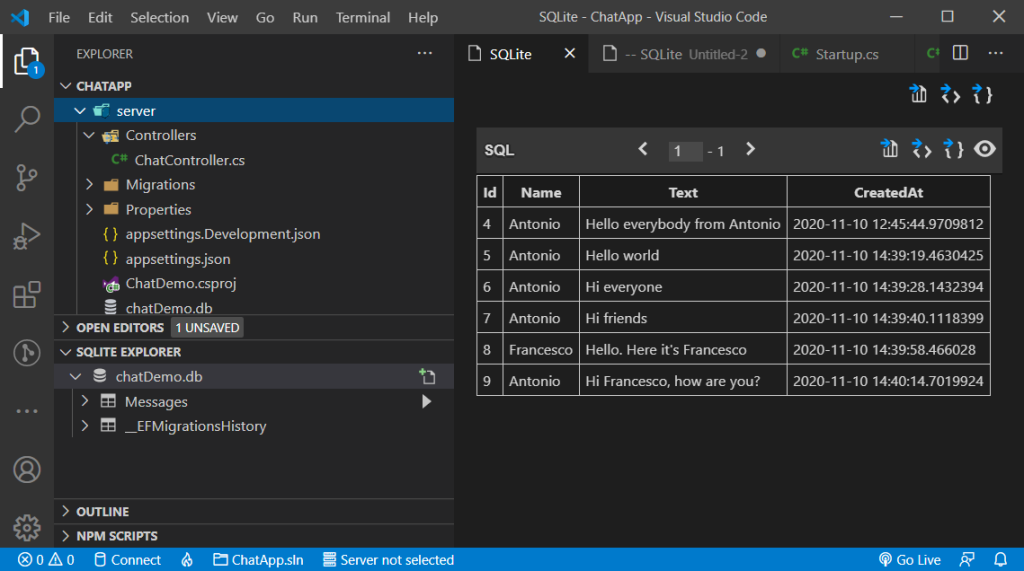Click the notifications bell in status bar
The width and height of the screenshot is (1024, 571).
(1000, 560)
